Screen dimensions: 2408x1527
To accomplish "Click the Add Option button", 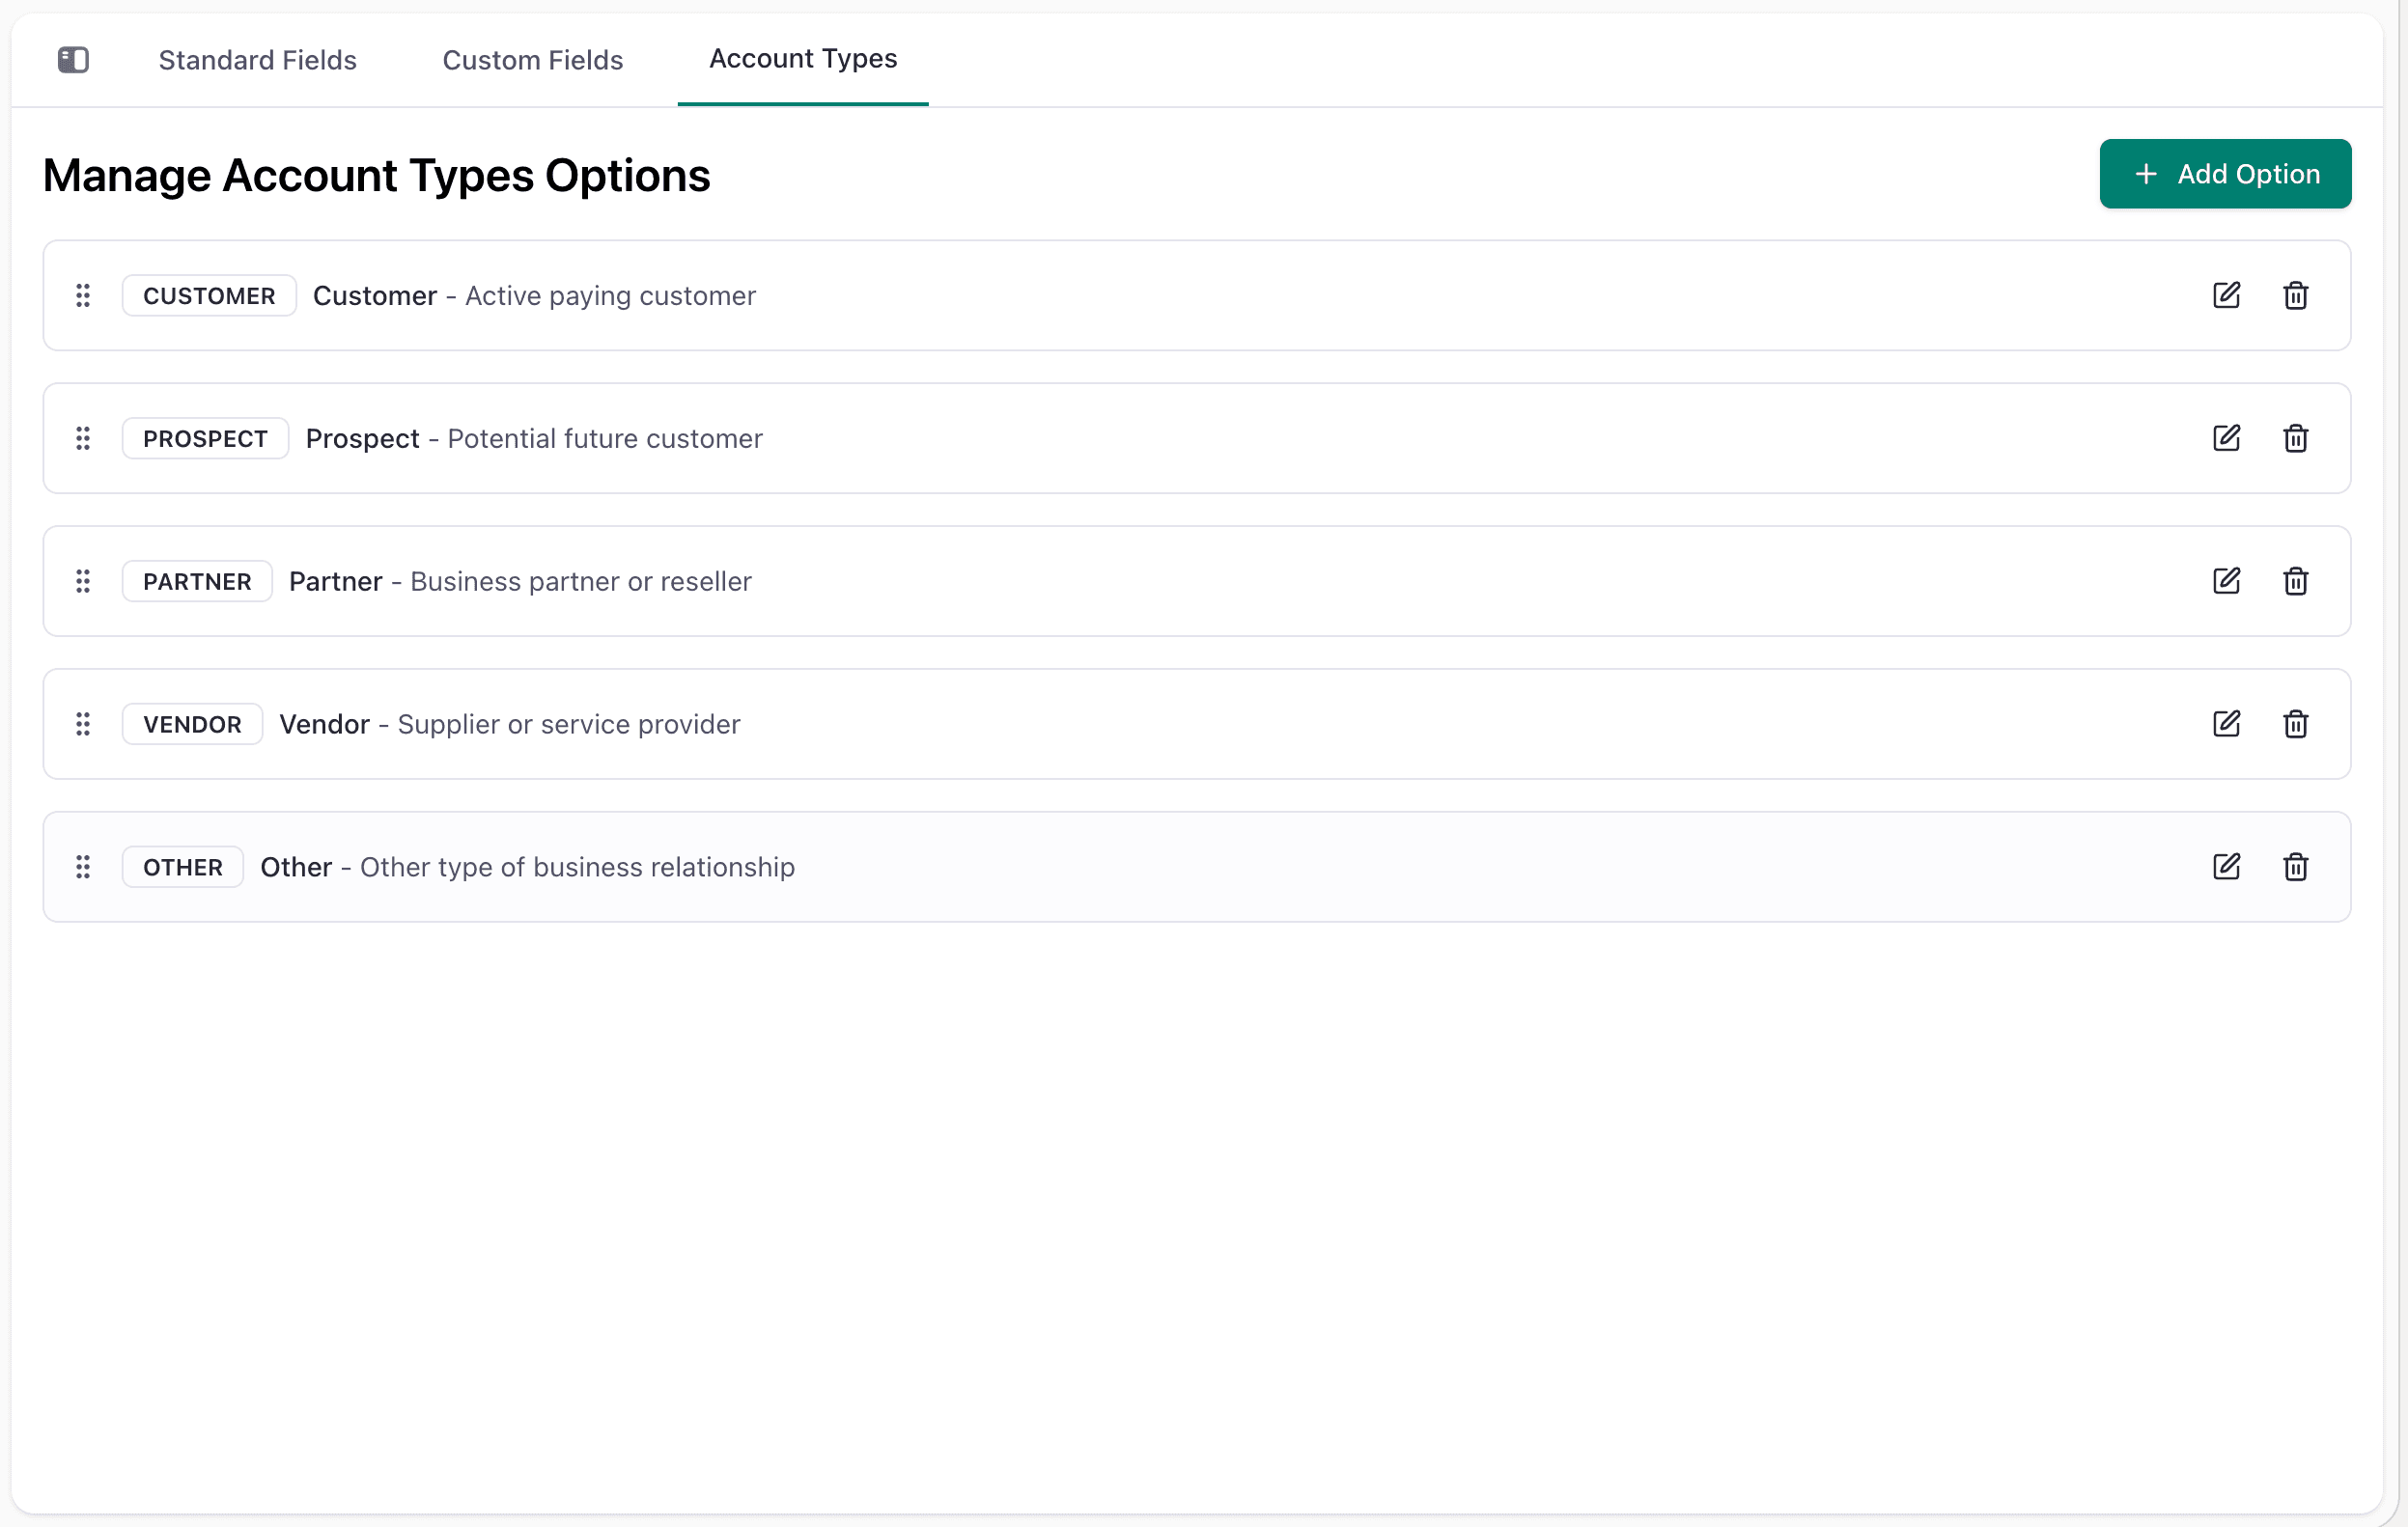I will [2224, 174].
